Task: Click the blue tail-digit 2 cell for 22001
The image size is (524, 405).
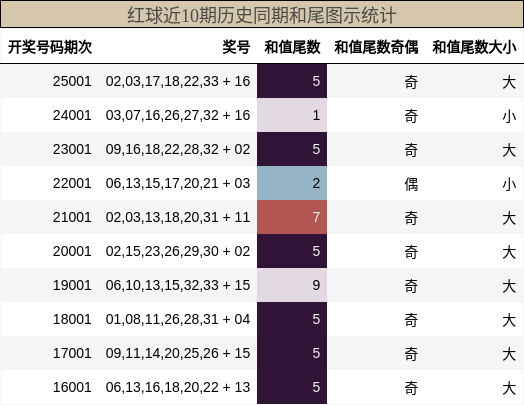Action: pyautogui.click(x=292, y=183)
